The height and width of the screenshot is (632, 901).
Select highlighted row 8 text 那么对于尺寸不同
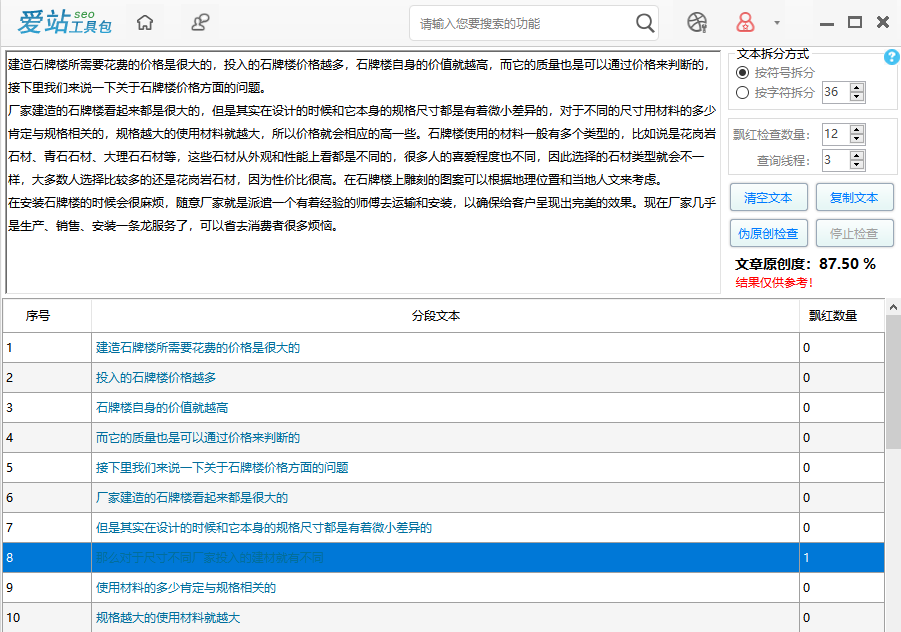(210, 557)
